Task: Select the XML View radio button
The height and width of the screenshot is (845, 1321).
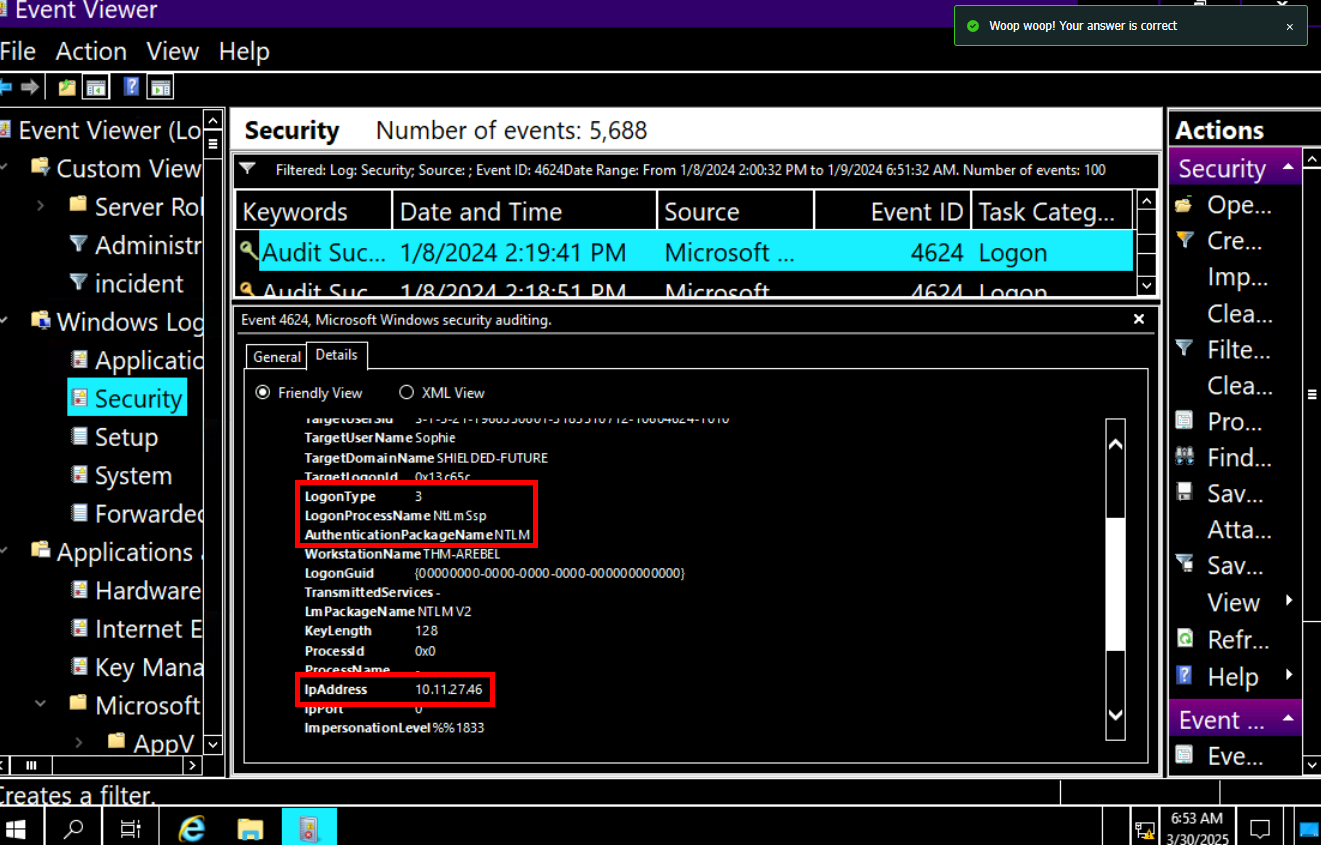Action: click(406, 393)
